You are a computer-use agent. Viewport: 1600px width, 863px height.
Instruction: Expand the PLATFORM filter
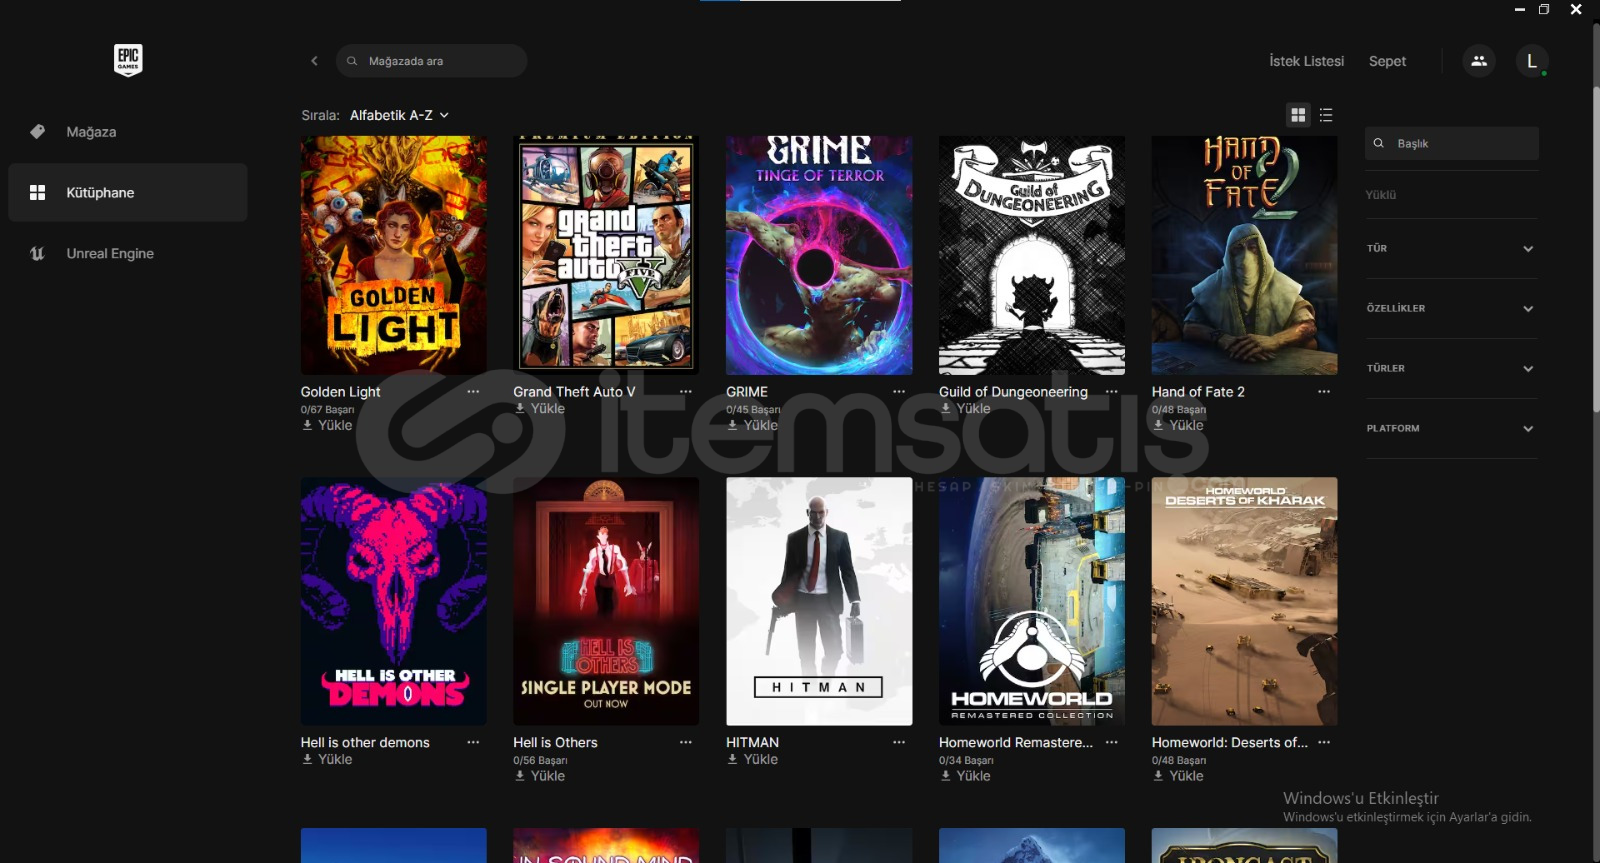click(1451, 428)
